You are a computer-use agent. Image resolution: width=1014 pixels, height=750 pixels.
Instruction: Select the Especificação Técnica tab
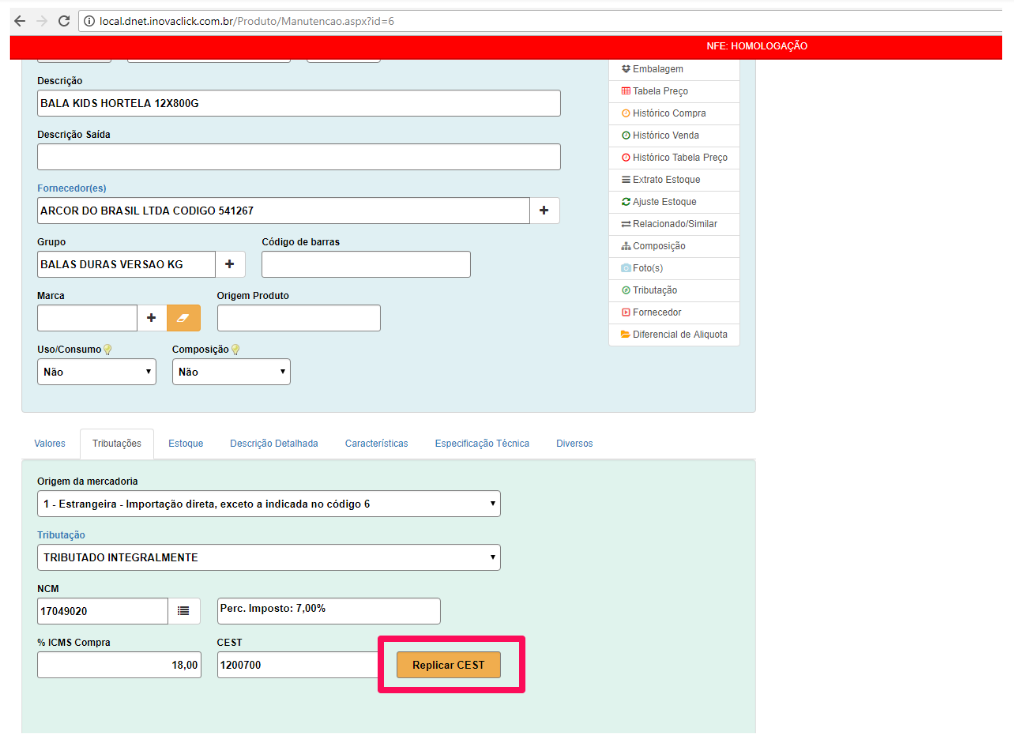(481, 443)
